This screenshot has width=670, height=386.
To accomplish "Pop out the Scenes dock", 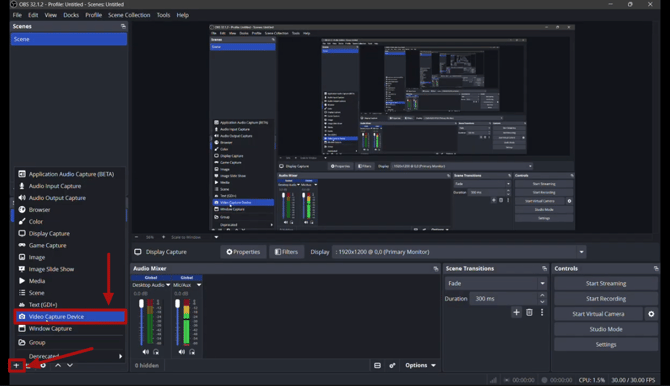I will pos(123,26).
